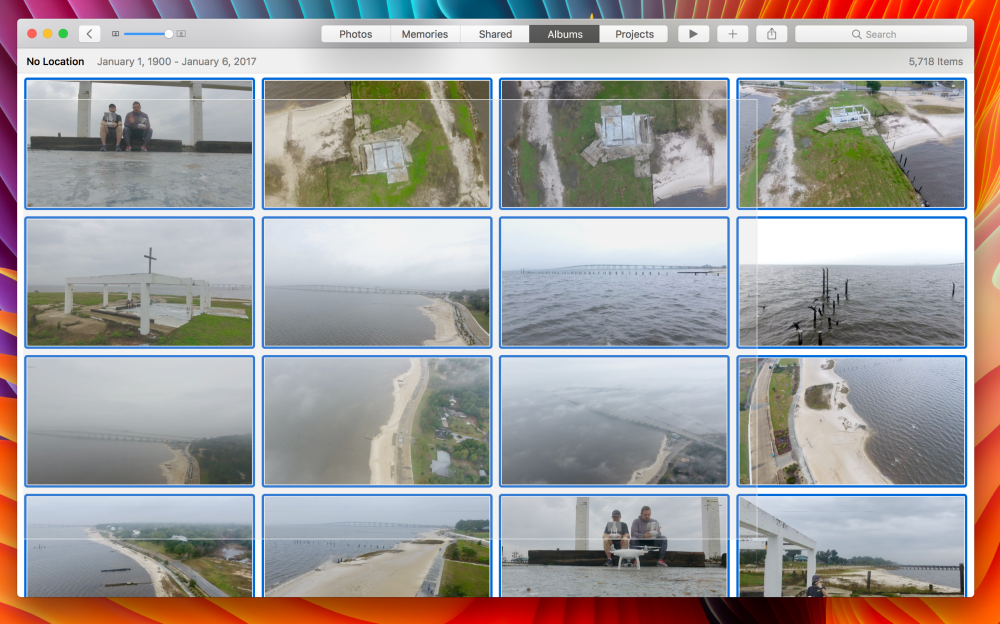Choose the choppy water photo with the distant bridge

[x=614, y=282]
